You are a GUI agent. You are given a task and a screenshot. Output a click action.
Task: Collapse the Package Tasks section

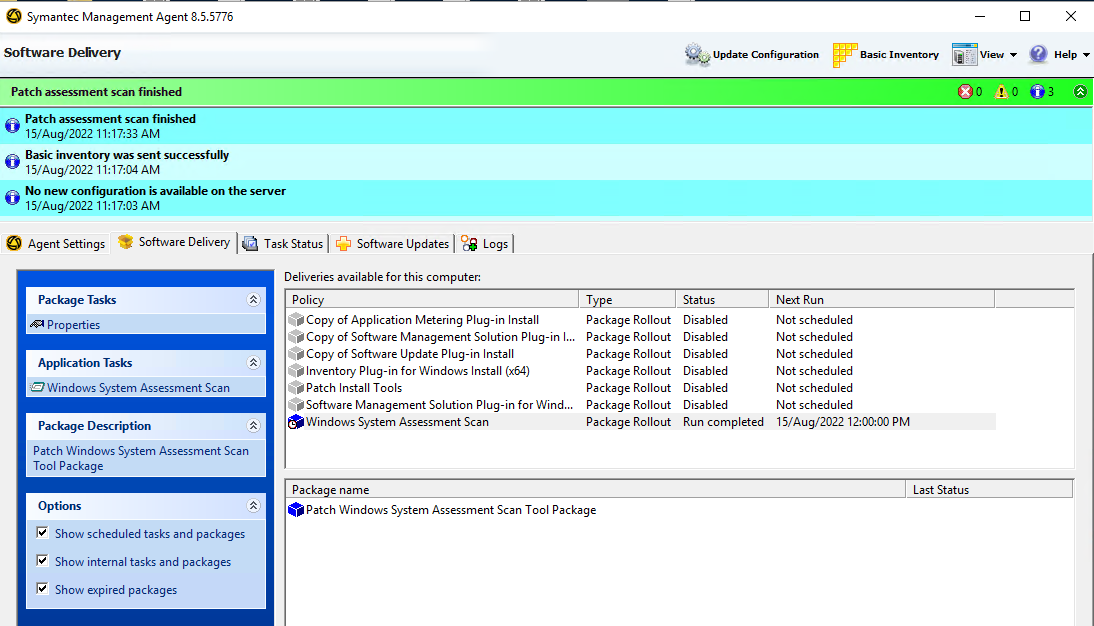[253, 299]
